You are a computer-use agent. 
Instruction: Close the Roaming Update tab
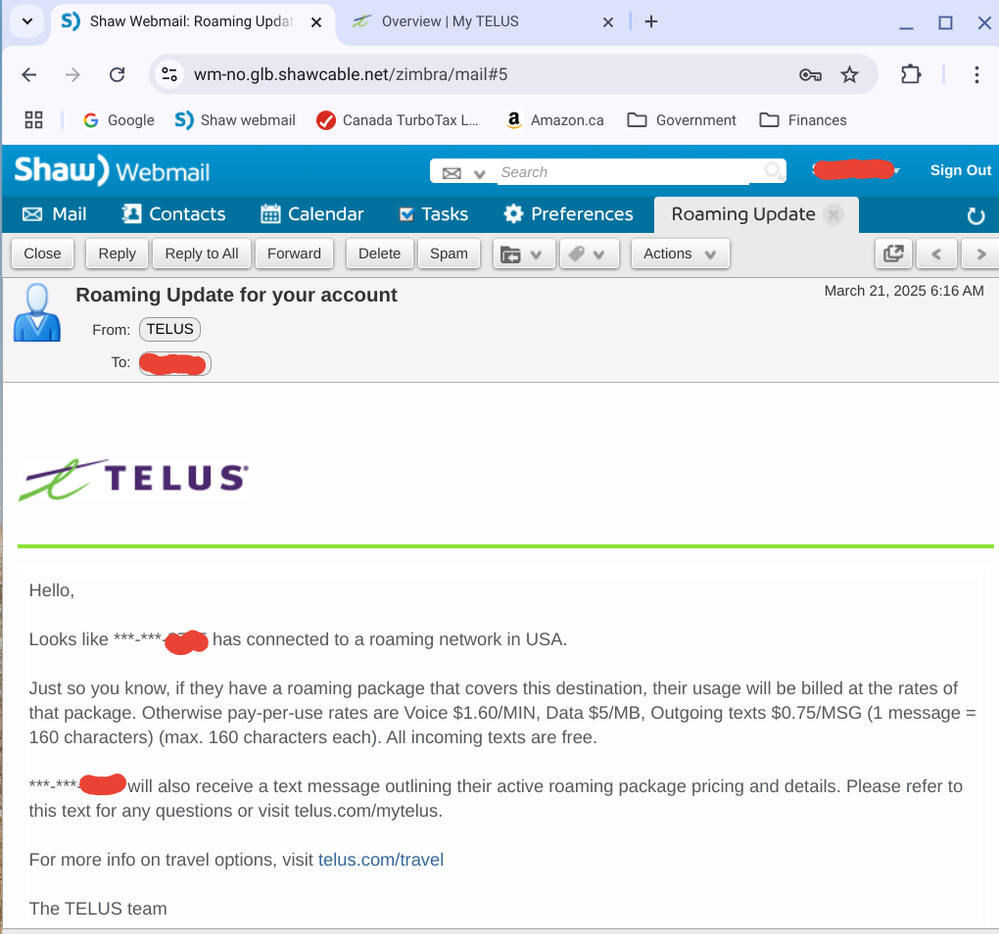[835, 214]
